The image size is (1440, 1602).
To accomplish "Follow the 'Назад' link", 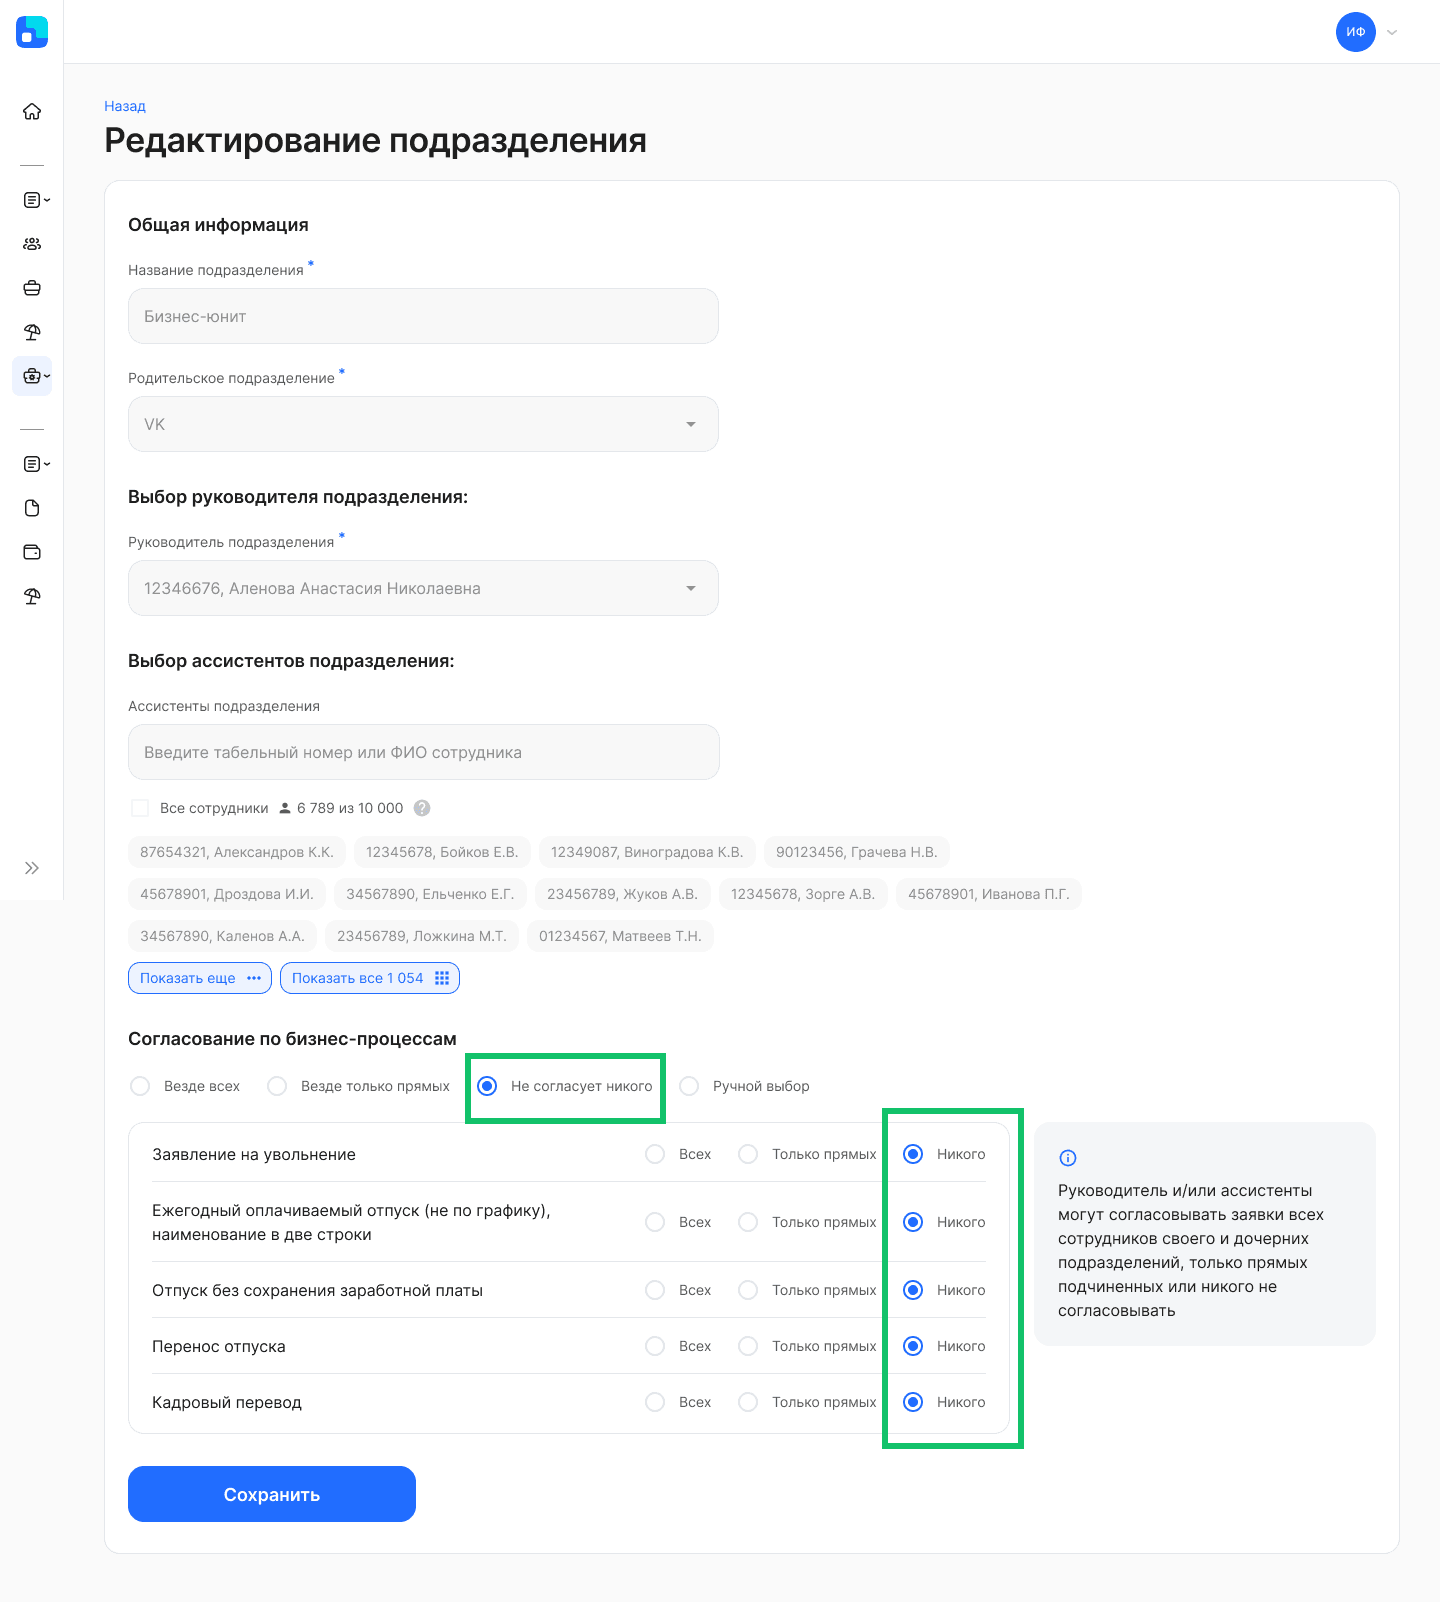I will tap(125, 106).
